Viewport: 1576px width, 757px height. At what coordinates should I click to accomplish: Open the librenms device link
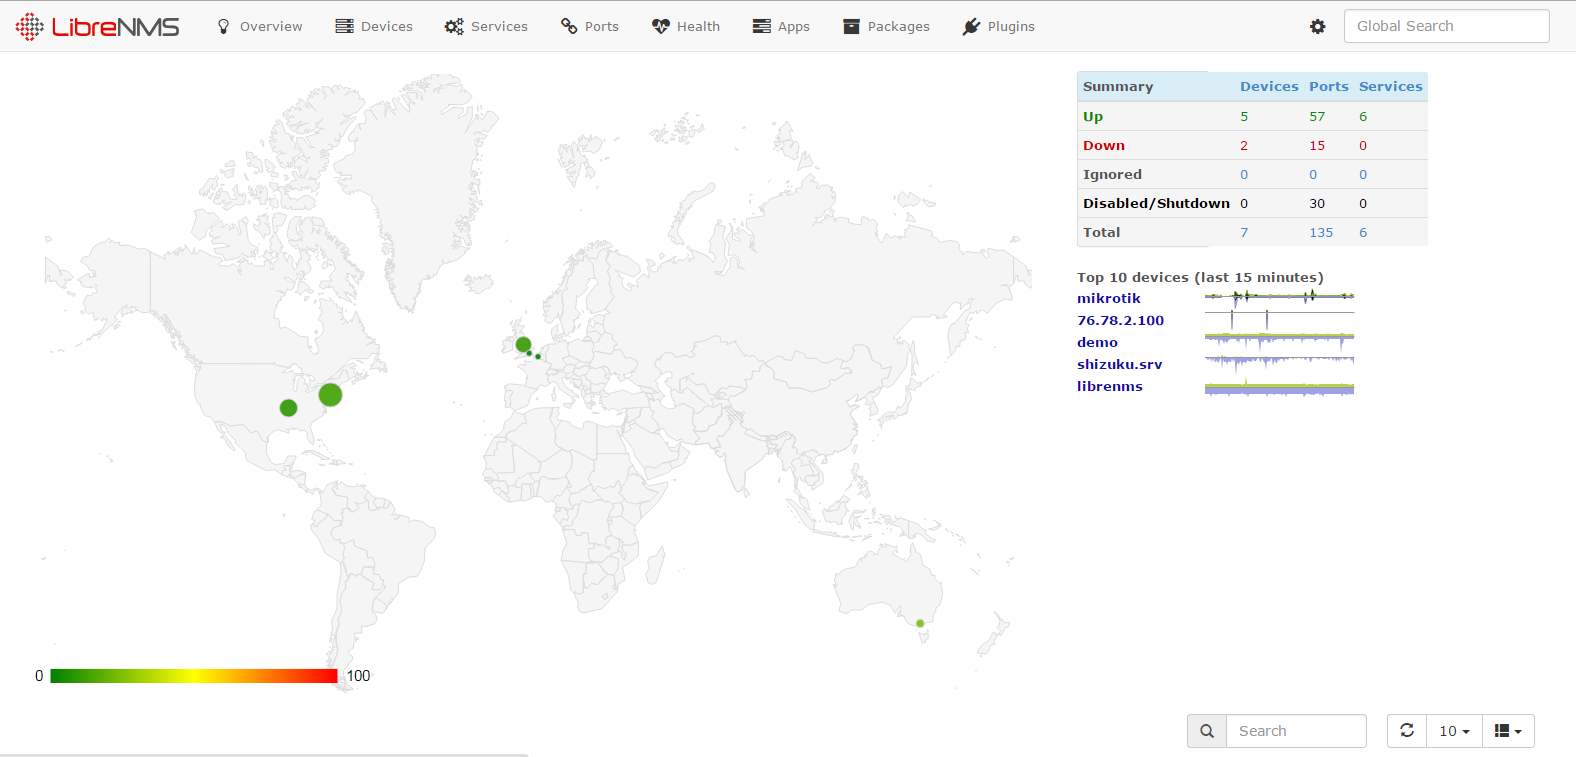(x=1109, y=386)
